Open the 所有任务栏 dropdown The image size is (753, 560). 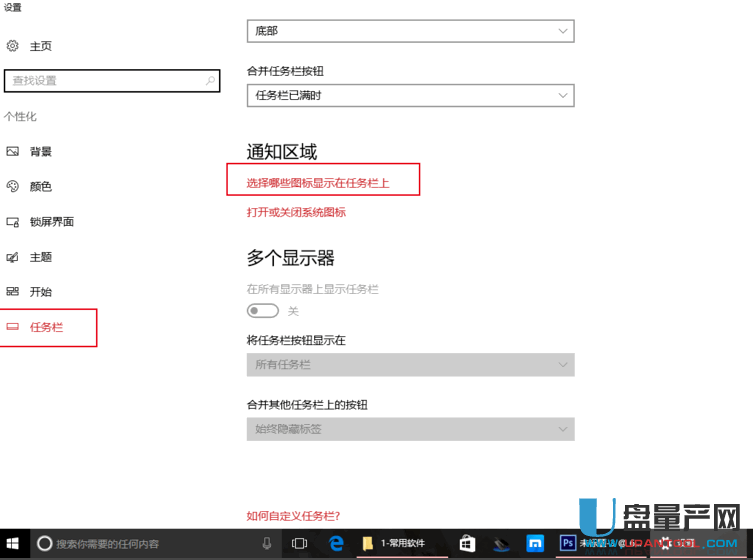[410, 365]
